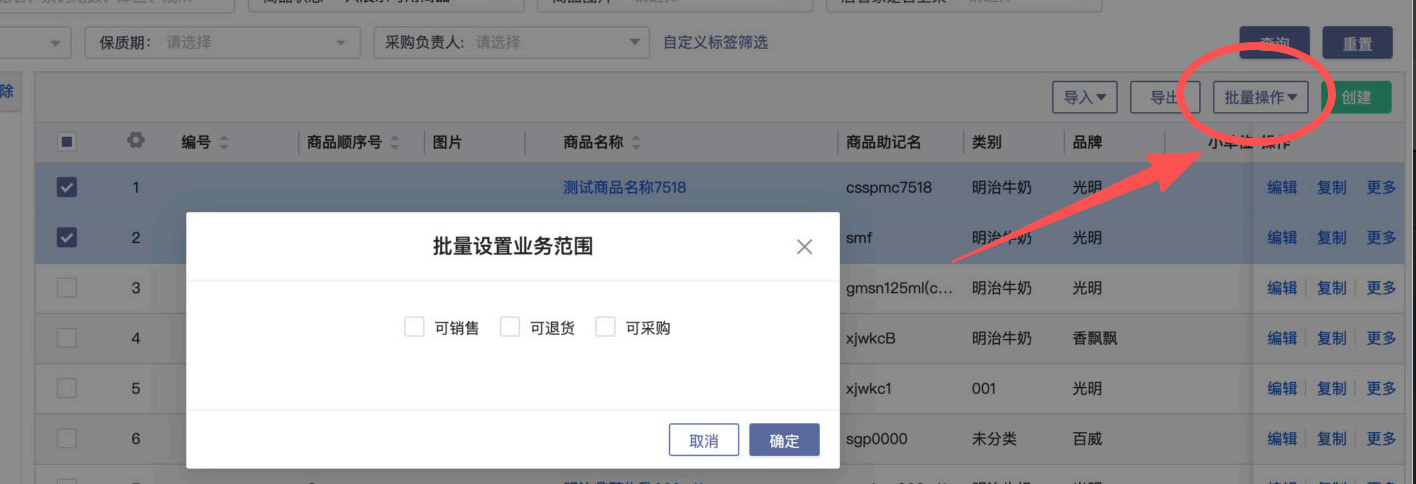The height and width of the screenshot is (484, 1416).
Task: Toggle the select-all header checkbox
Action: (x=66, y=142)
